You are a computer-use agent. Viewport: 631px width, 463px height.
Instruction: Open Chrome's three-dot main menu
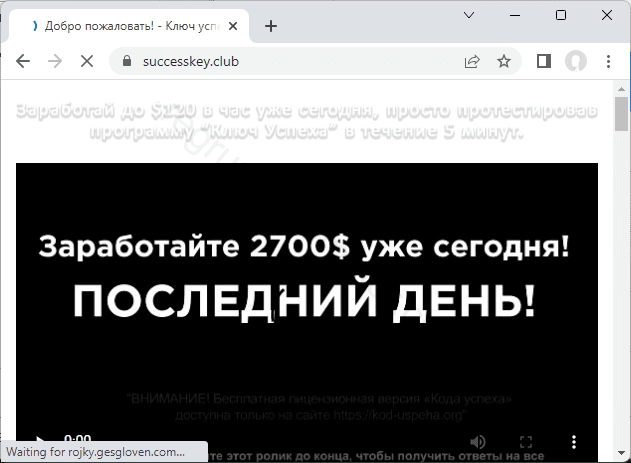point(609,61)
